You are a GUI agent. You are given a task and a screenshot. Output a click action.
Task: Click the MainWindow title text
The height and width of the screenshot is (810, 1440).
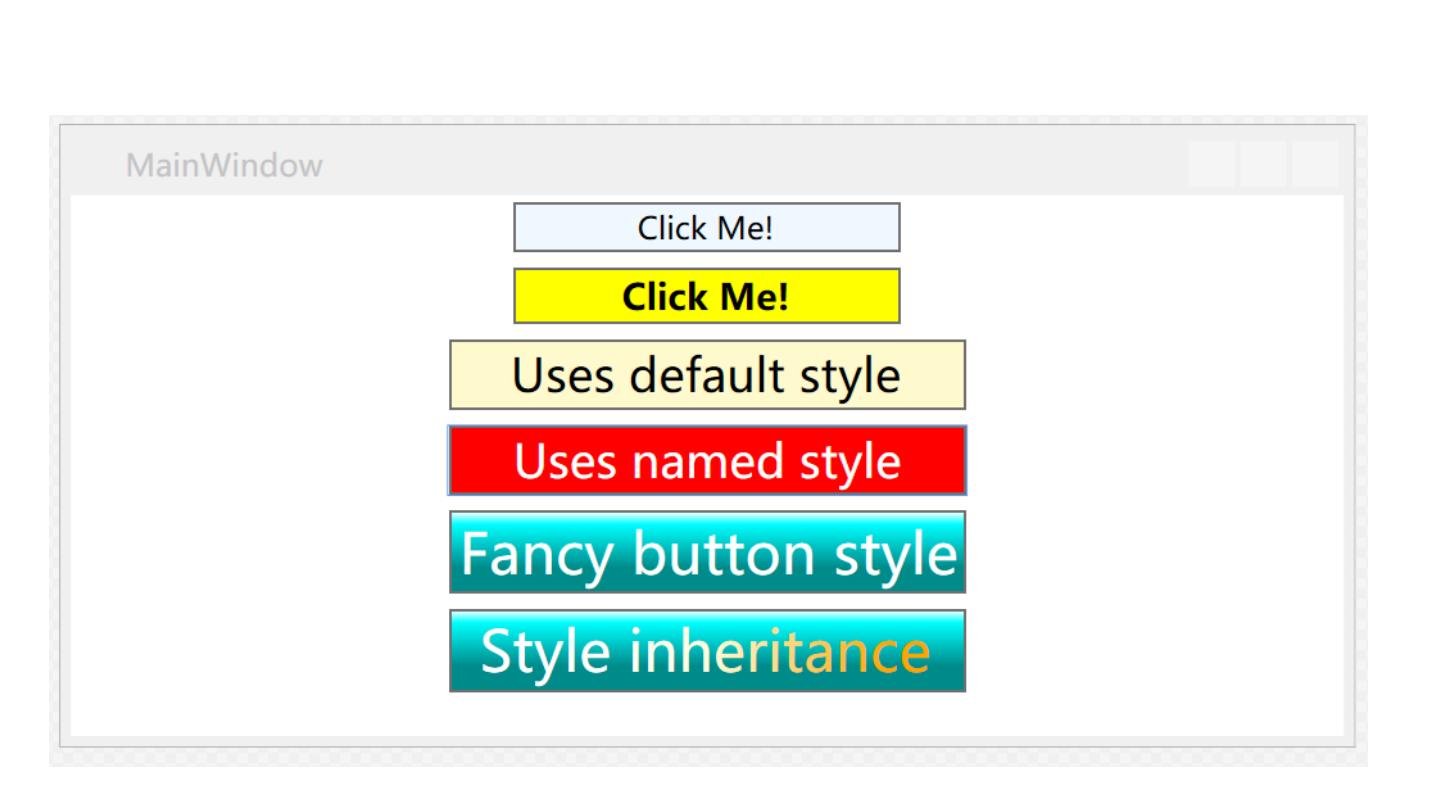[224, 165]
